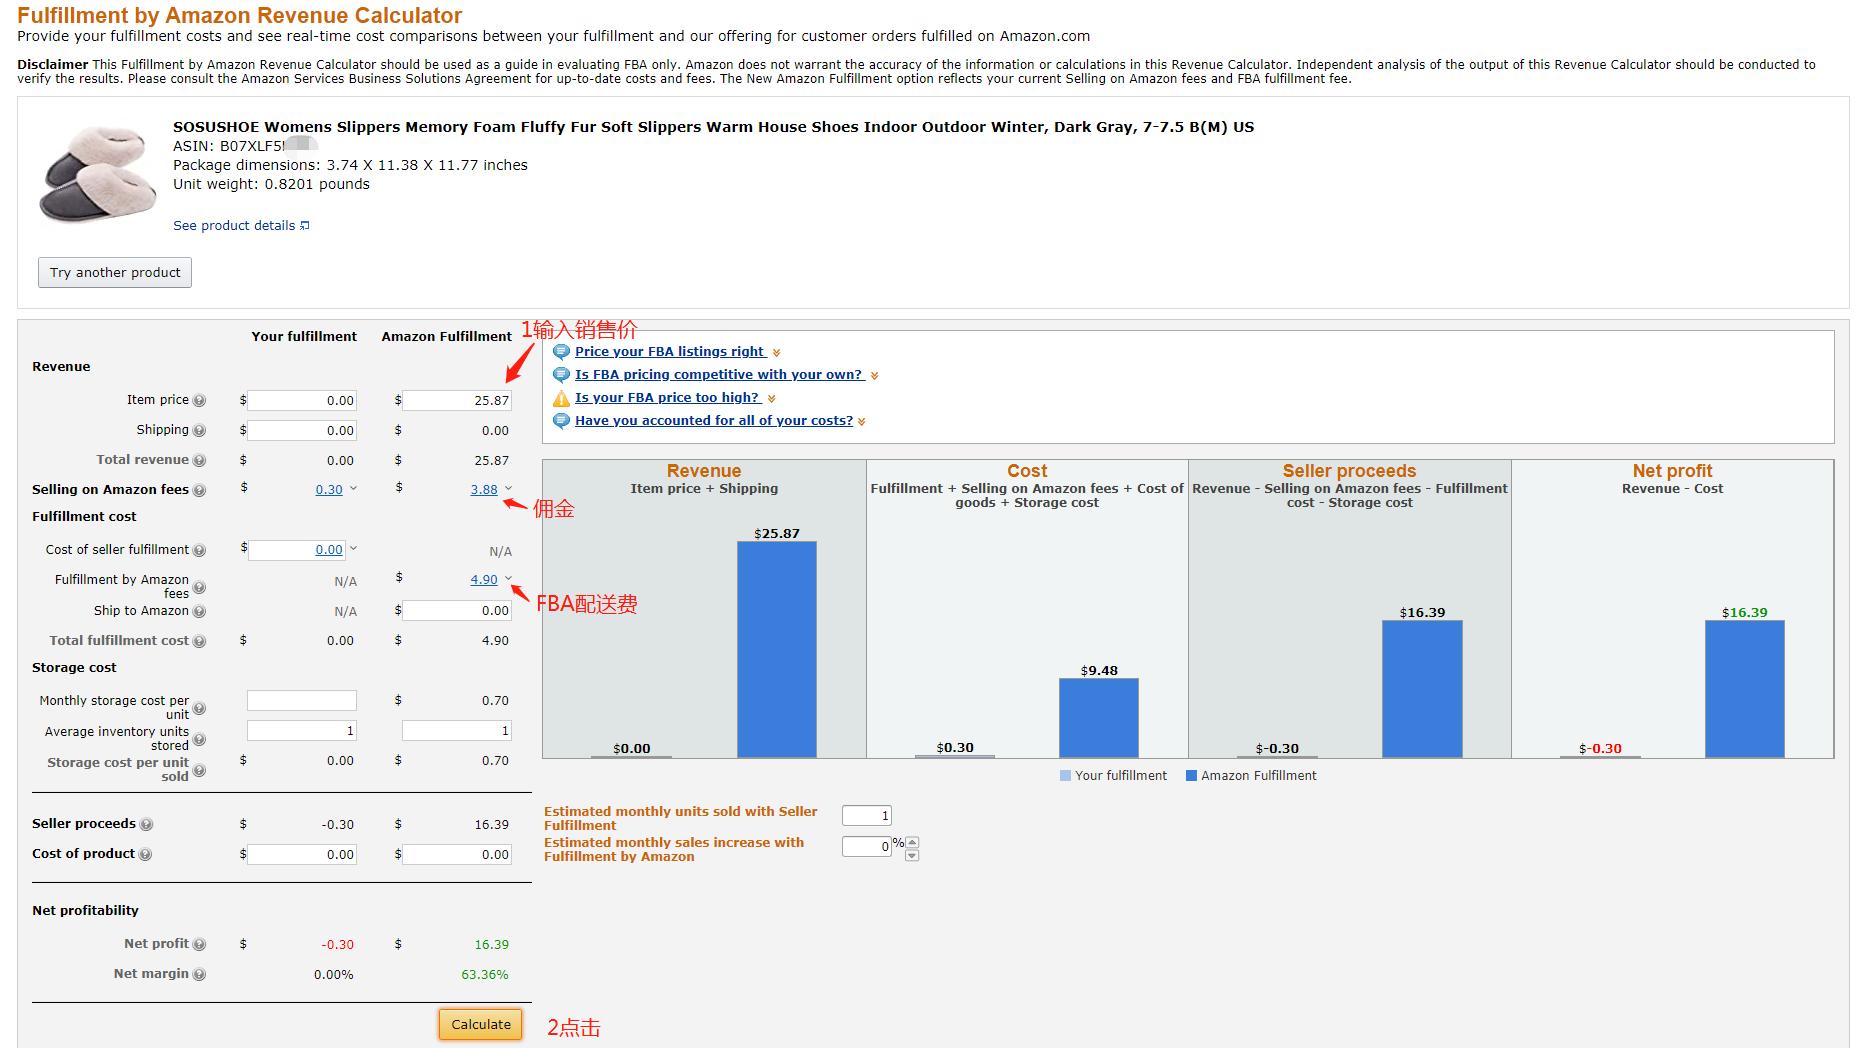The height and width of the screenshot is (1048, 1858).
Task: Click the slippers product thumbnail image
Action: tap(97, 174)
